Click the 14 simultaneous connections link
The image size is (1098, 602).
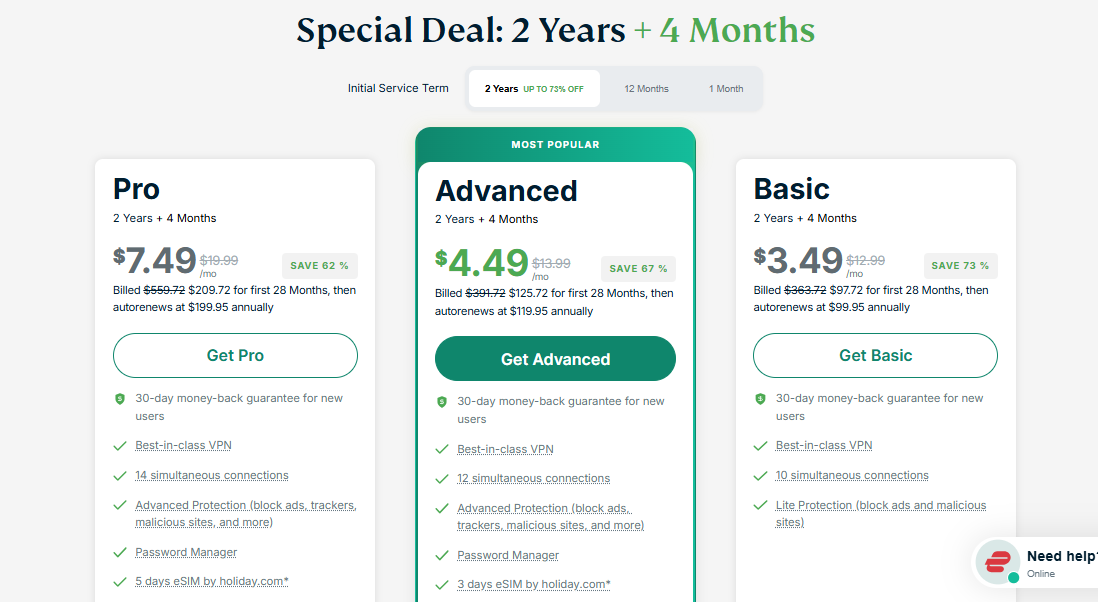tap(212, 475)
